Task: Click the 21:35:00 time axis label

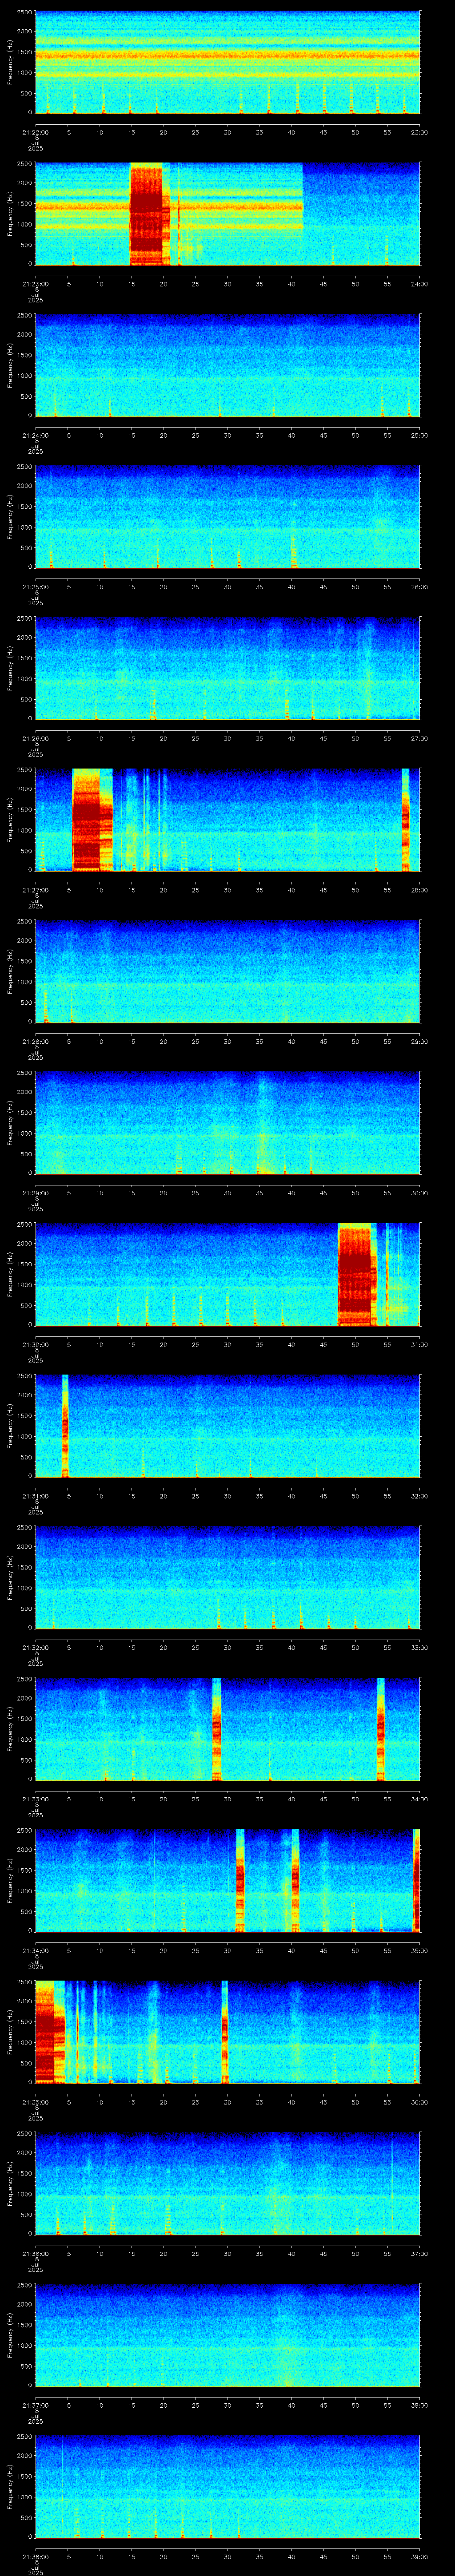Action: (x=35, y=2102)
